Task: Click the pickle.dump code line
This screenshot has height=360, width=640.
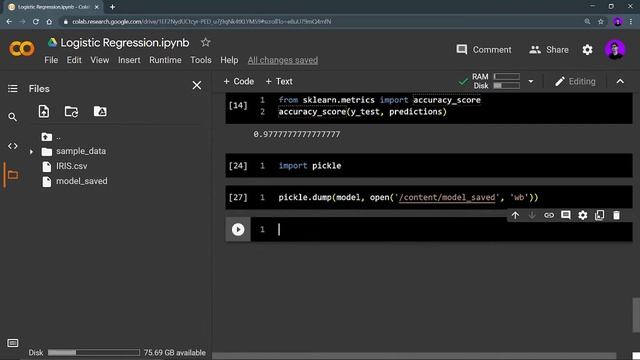Action: 408,198
